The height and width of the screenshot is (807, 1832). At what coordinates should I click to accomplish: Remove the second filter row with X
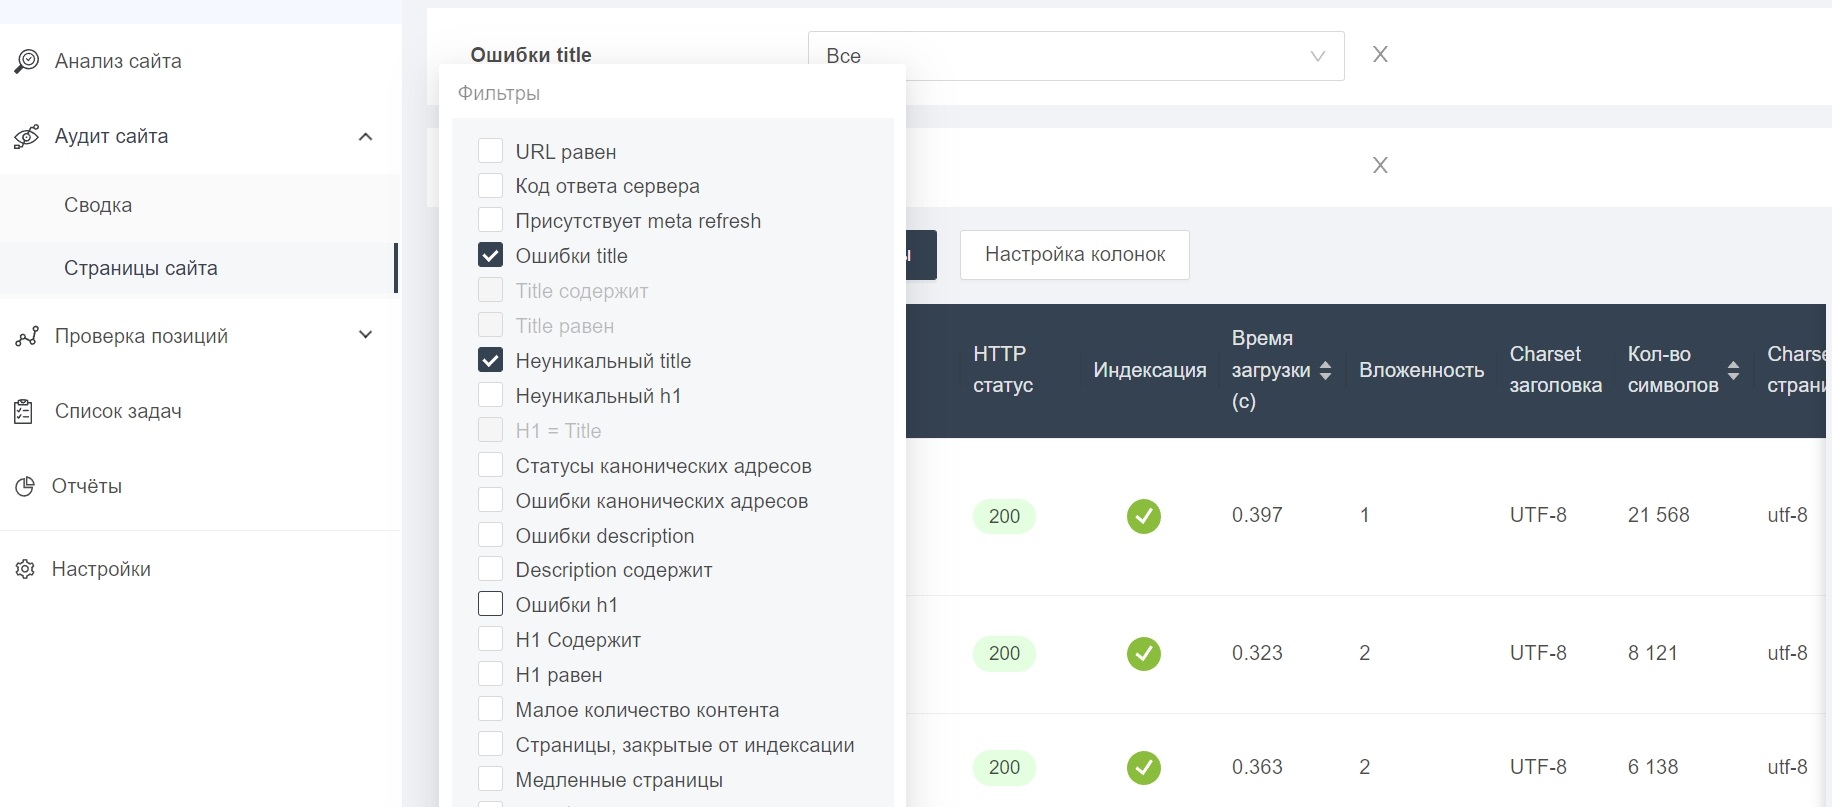[x=1380, y=165]
